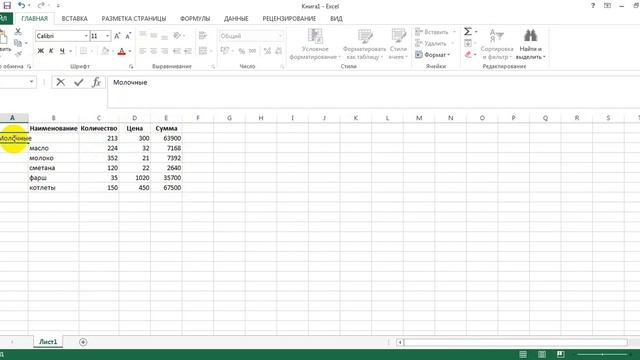Viewport: 640px width, 360px height.
Task: Click the Удалить cells button
Action: [x=435, y=43]
